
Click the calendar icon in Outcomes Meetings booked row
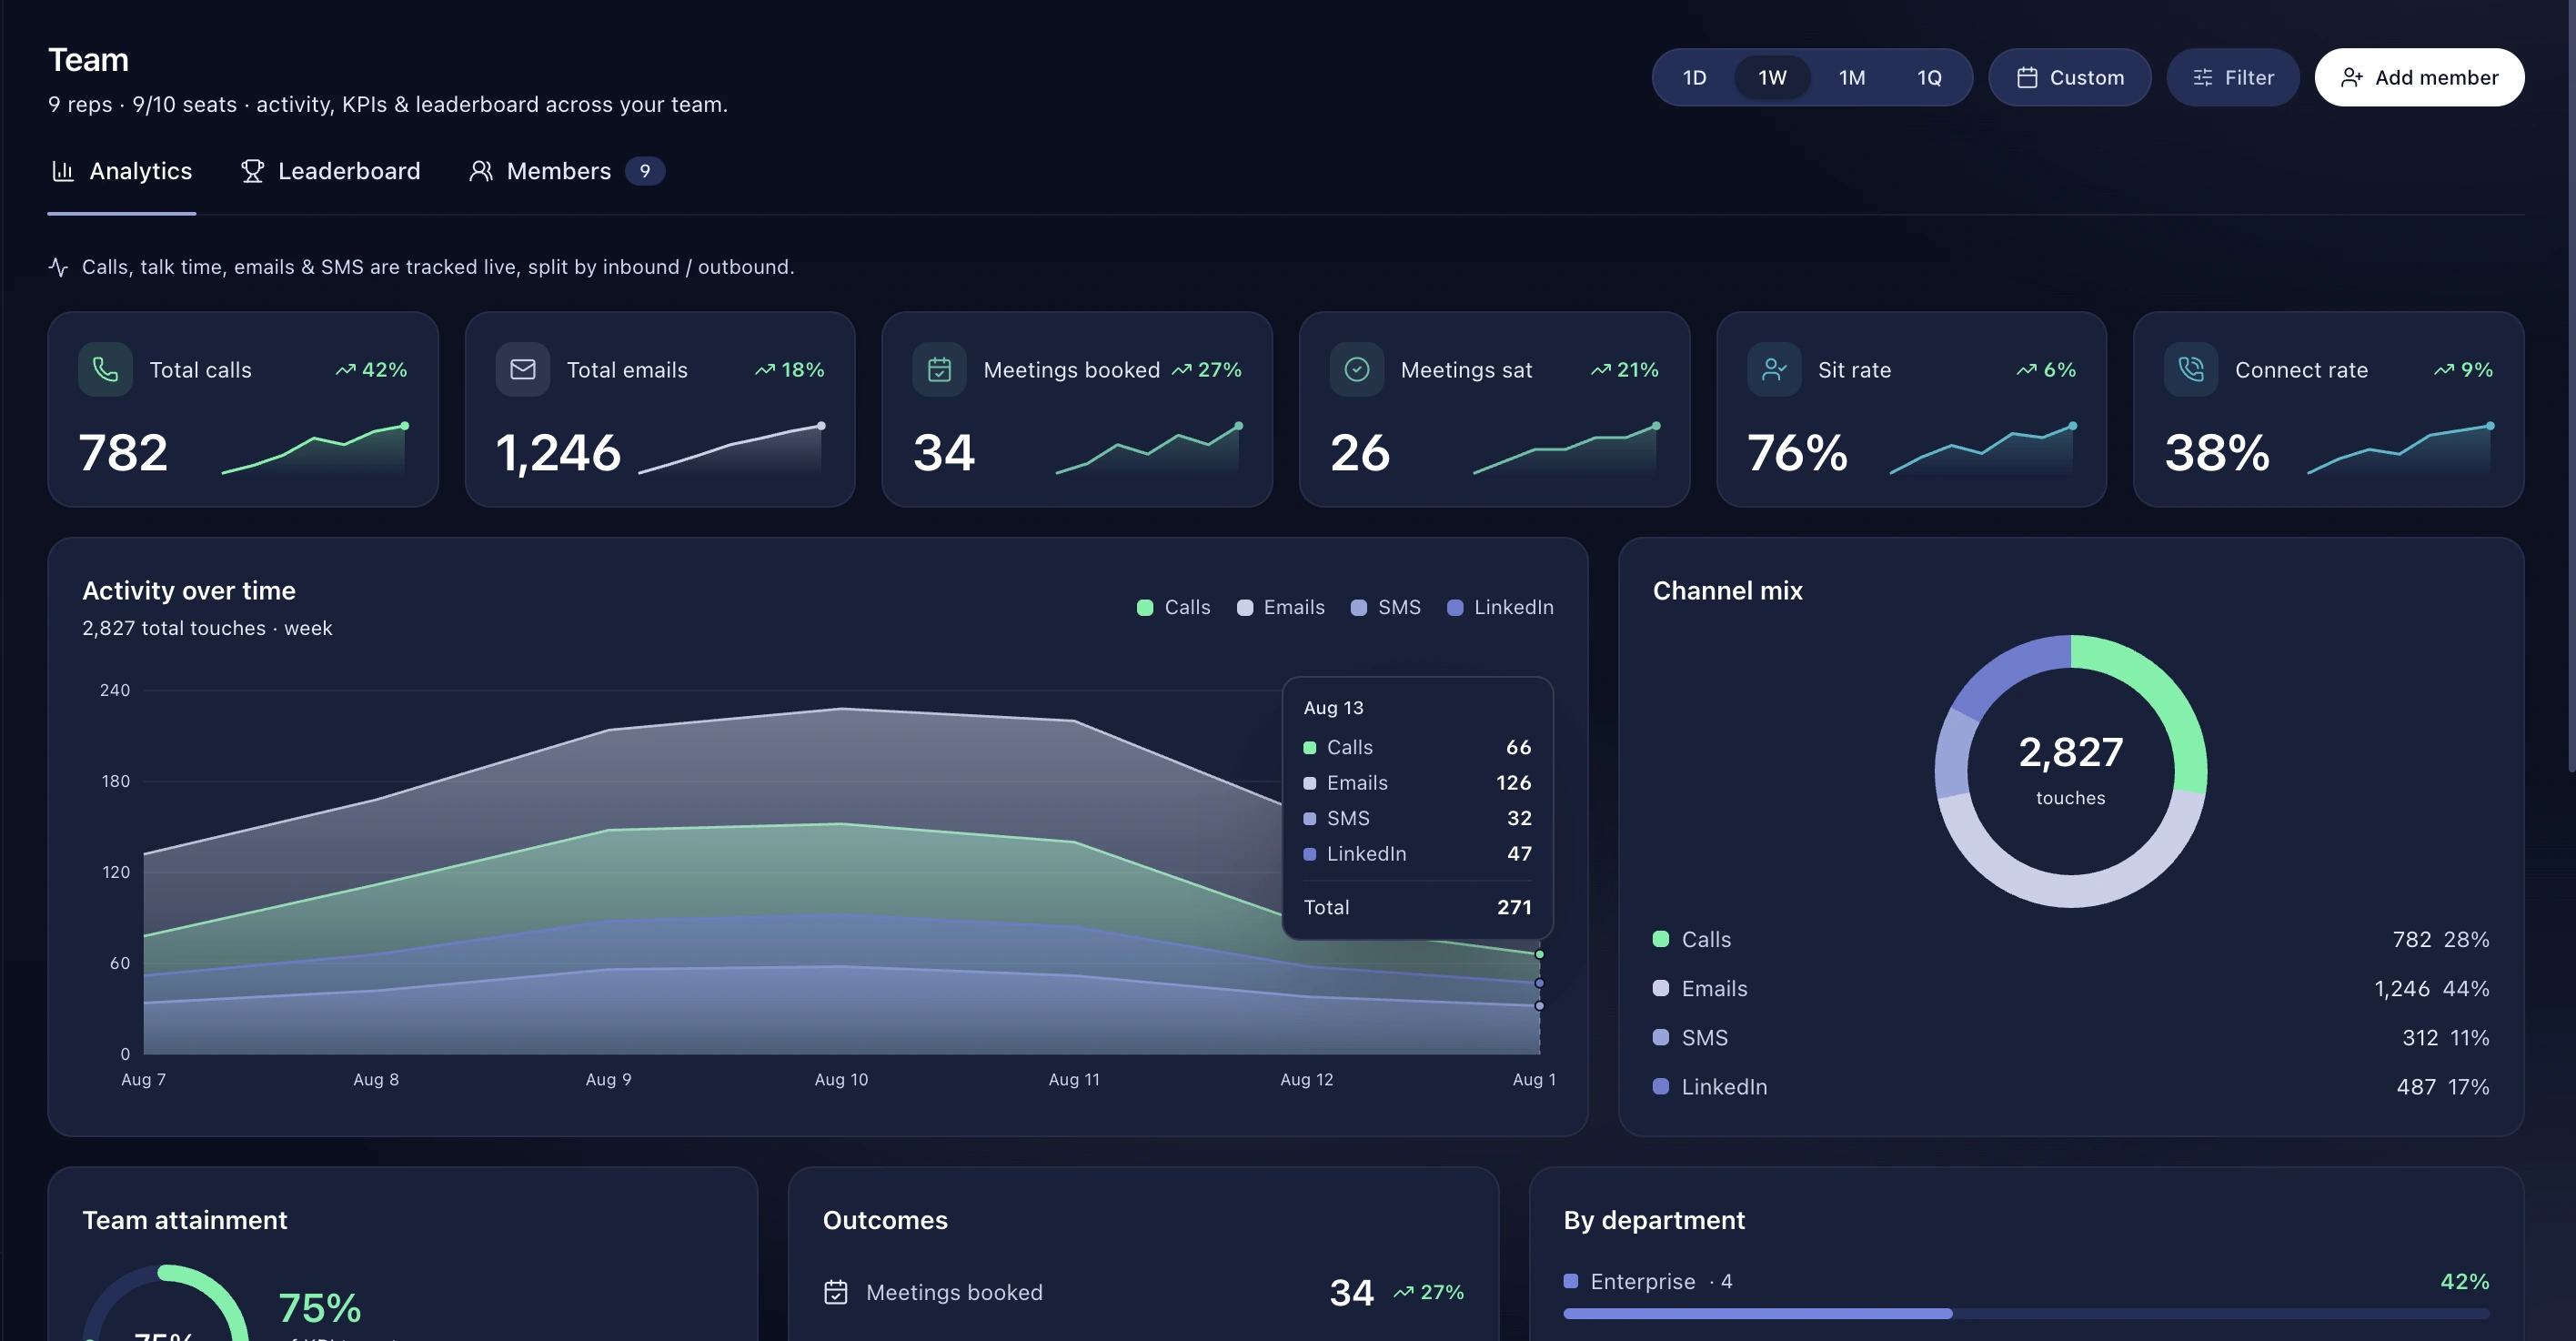tap(836, 1292)
